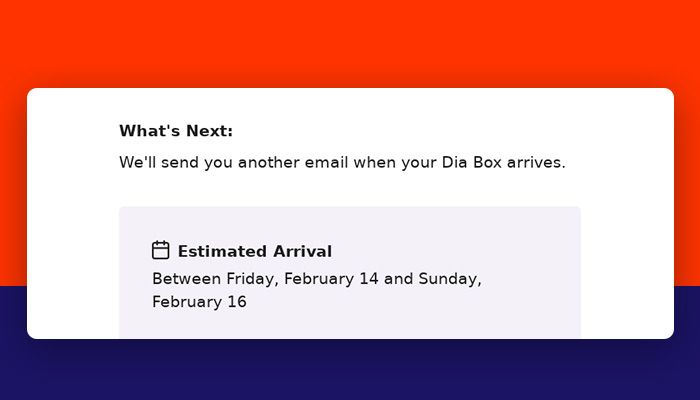The image size is (700, 400).
Task: Click the word "Sunday," in the arrival range
Action: (x=450, y=279)
